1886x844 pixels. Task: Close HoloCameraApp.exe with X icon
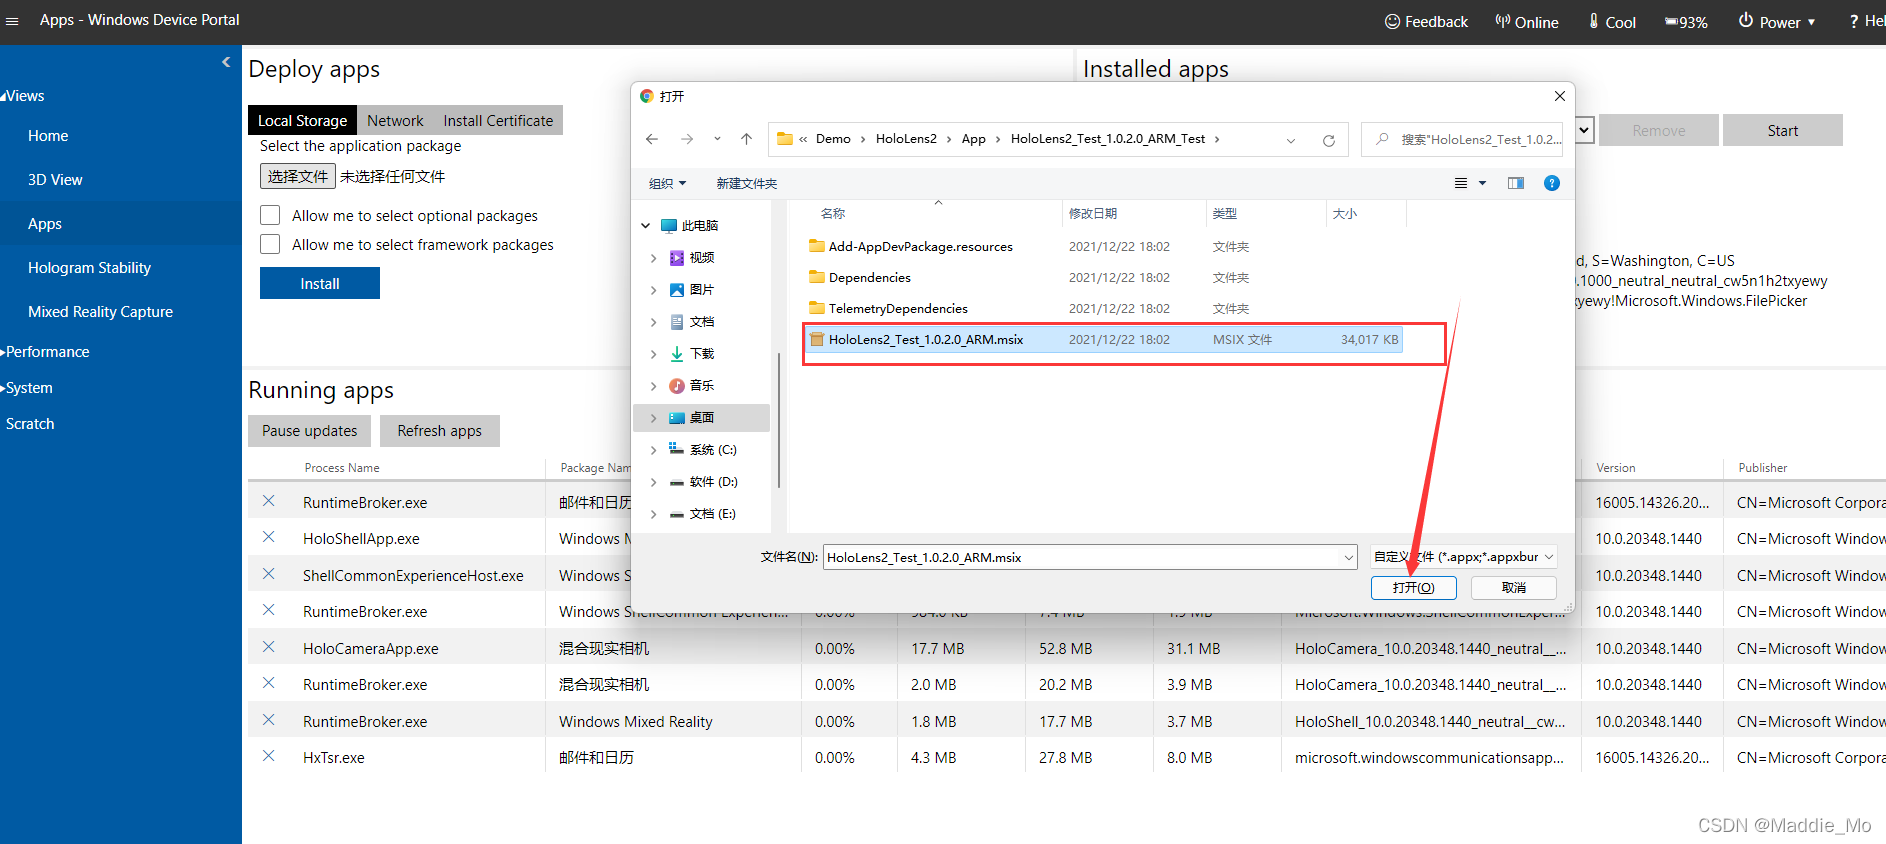269,647
